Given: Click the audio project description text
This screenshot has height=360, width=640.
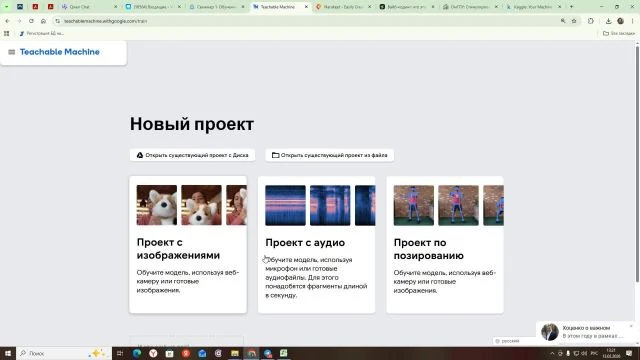Looking at the screenshot, I should click(316, 278).
